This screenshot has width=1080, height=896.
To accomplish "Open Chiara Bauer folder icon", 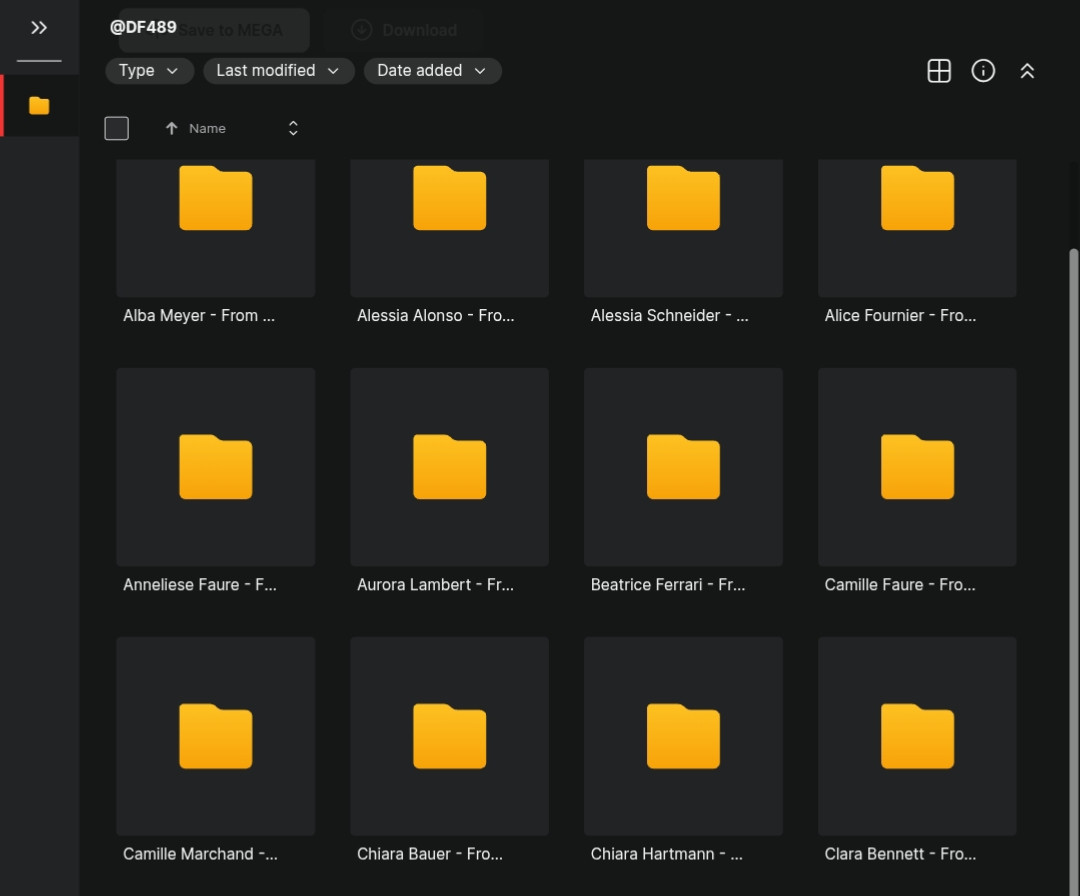I will (450, 736).
